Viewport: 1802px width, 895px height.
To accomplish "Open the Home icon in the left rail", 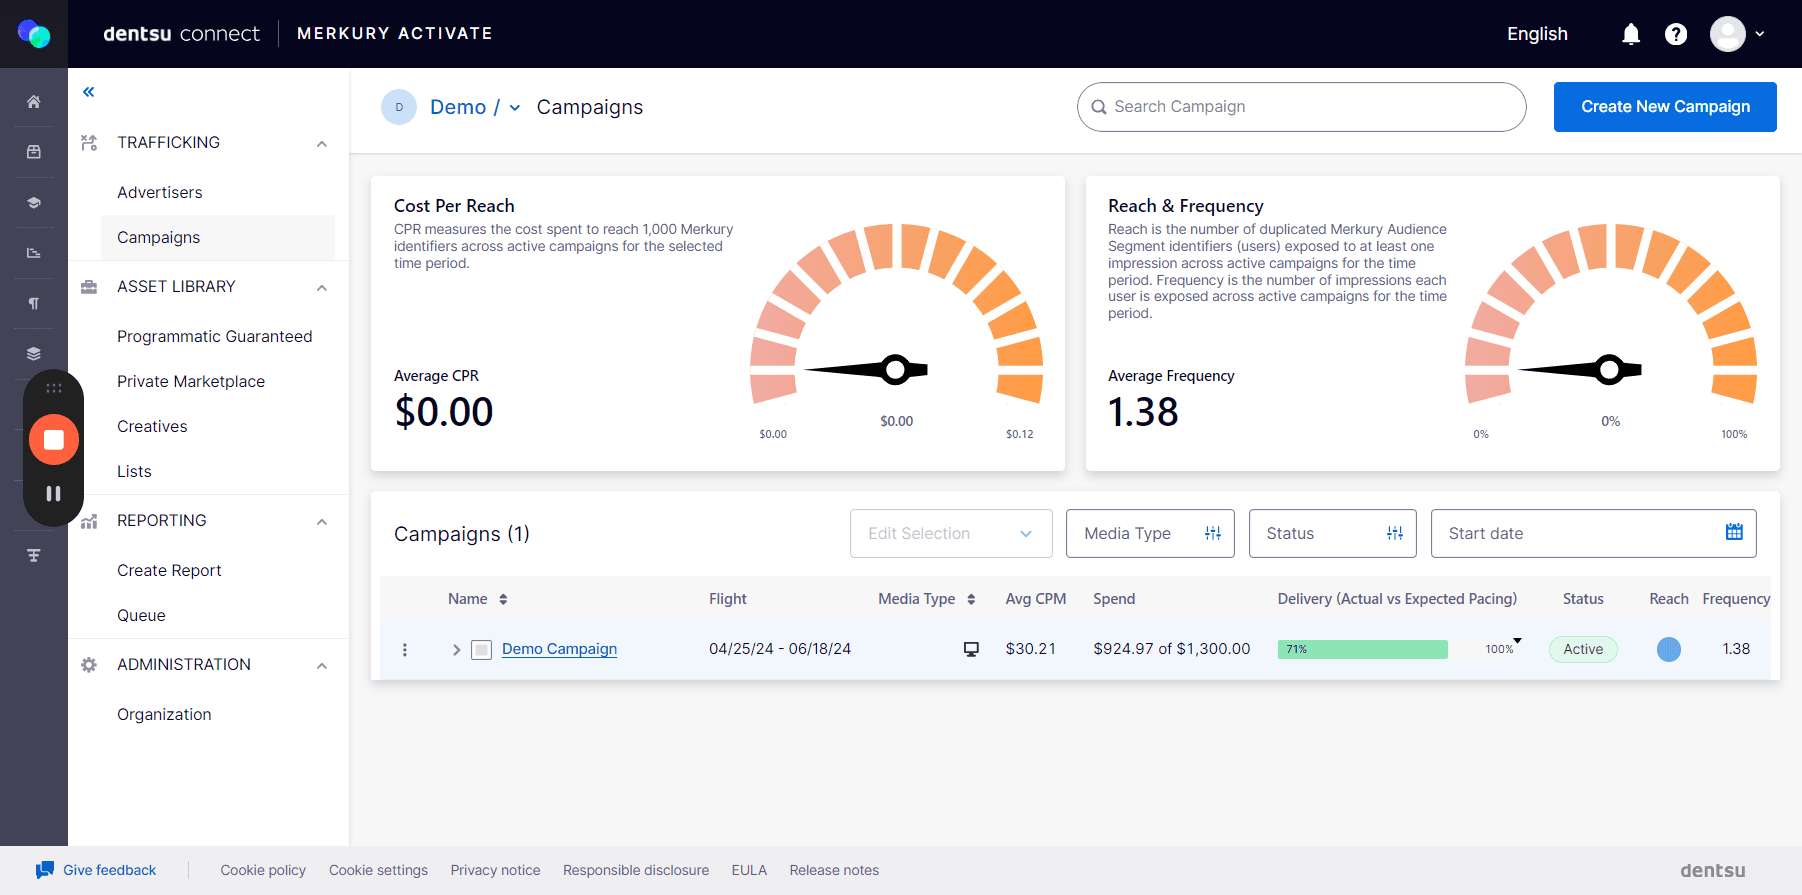I will [34, 101].
